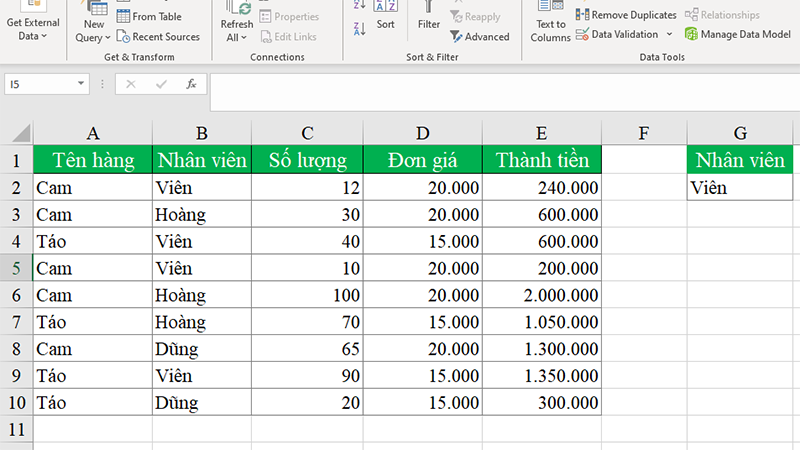Viewport: 800px width, 450px height.
Task: Click the Thành tiền header cell
Action: [x=542, y=160]
